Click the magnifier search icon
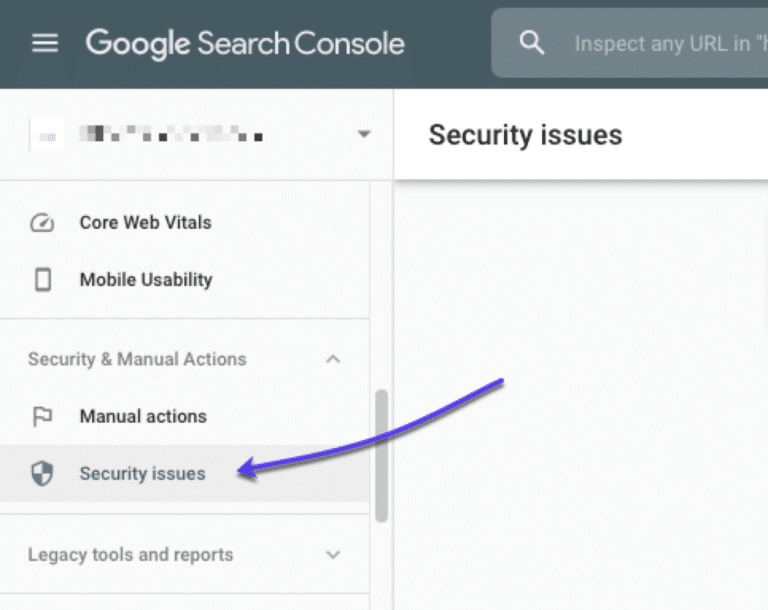The image size is (768, 610). (x=532, y=43)
